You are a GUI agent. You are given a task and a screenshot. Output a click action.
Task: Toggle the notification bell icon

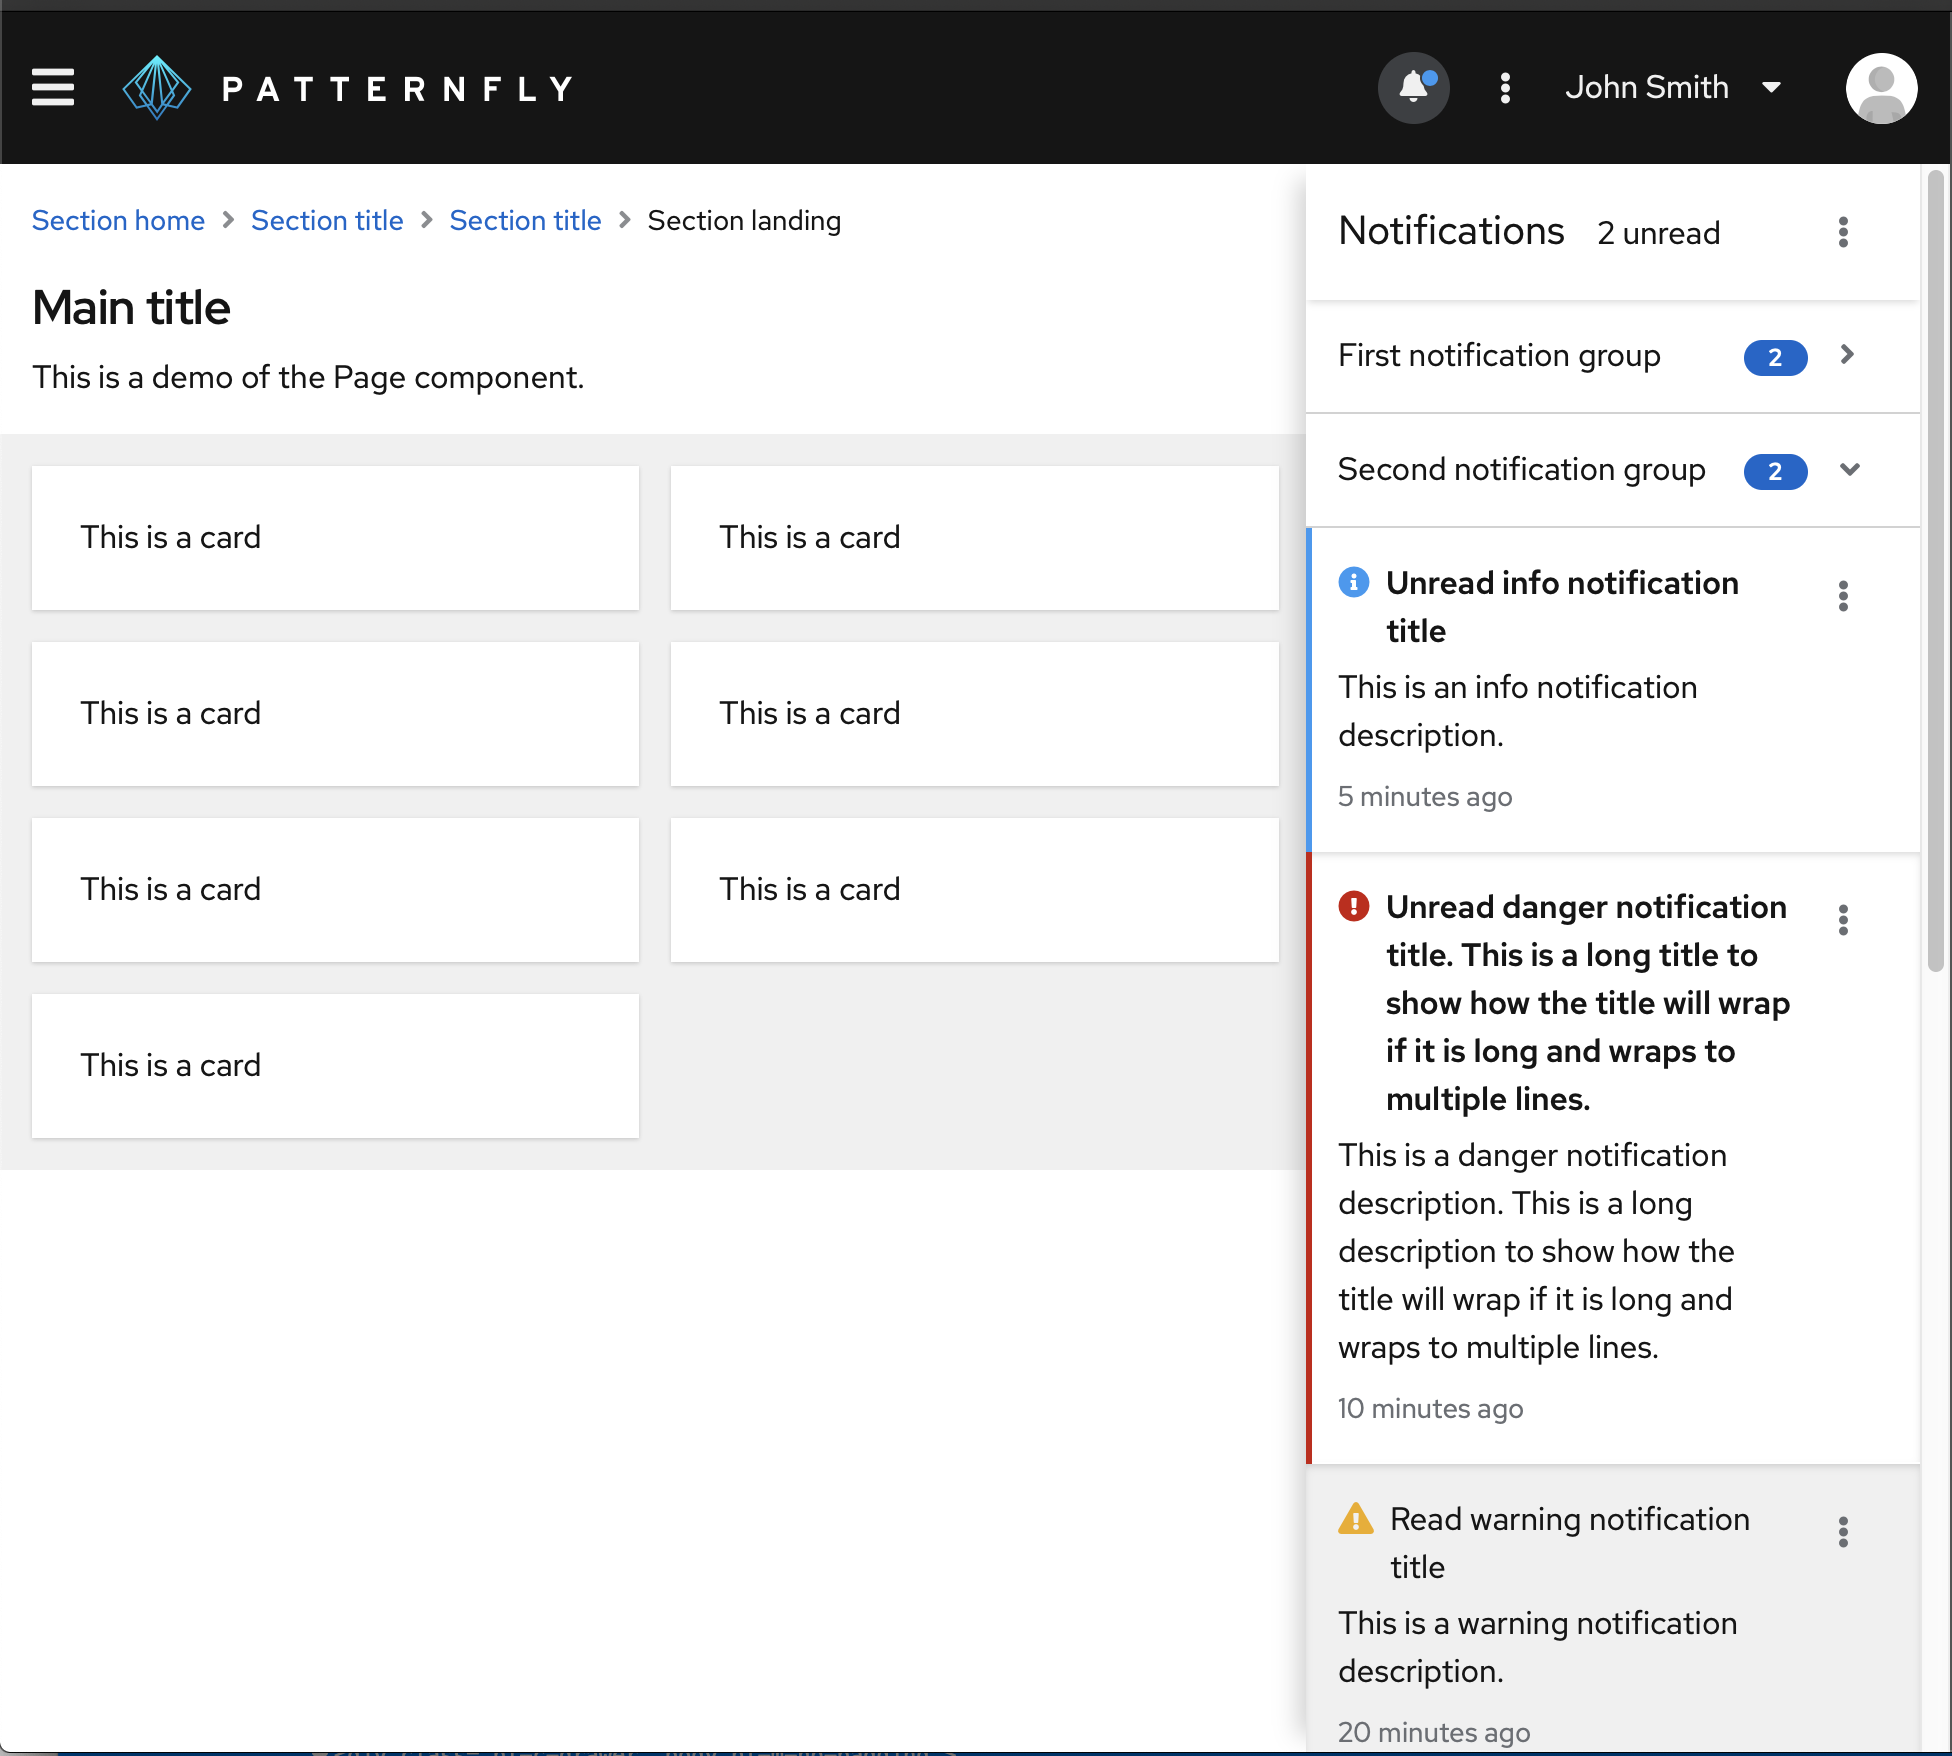[1413, 88]
